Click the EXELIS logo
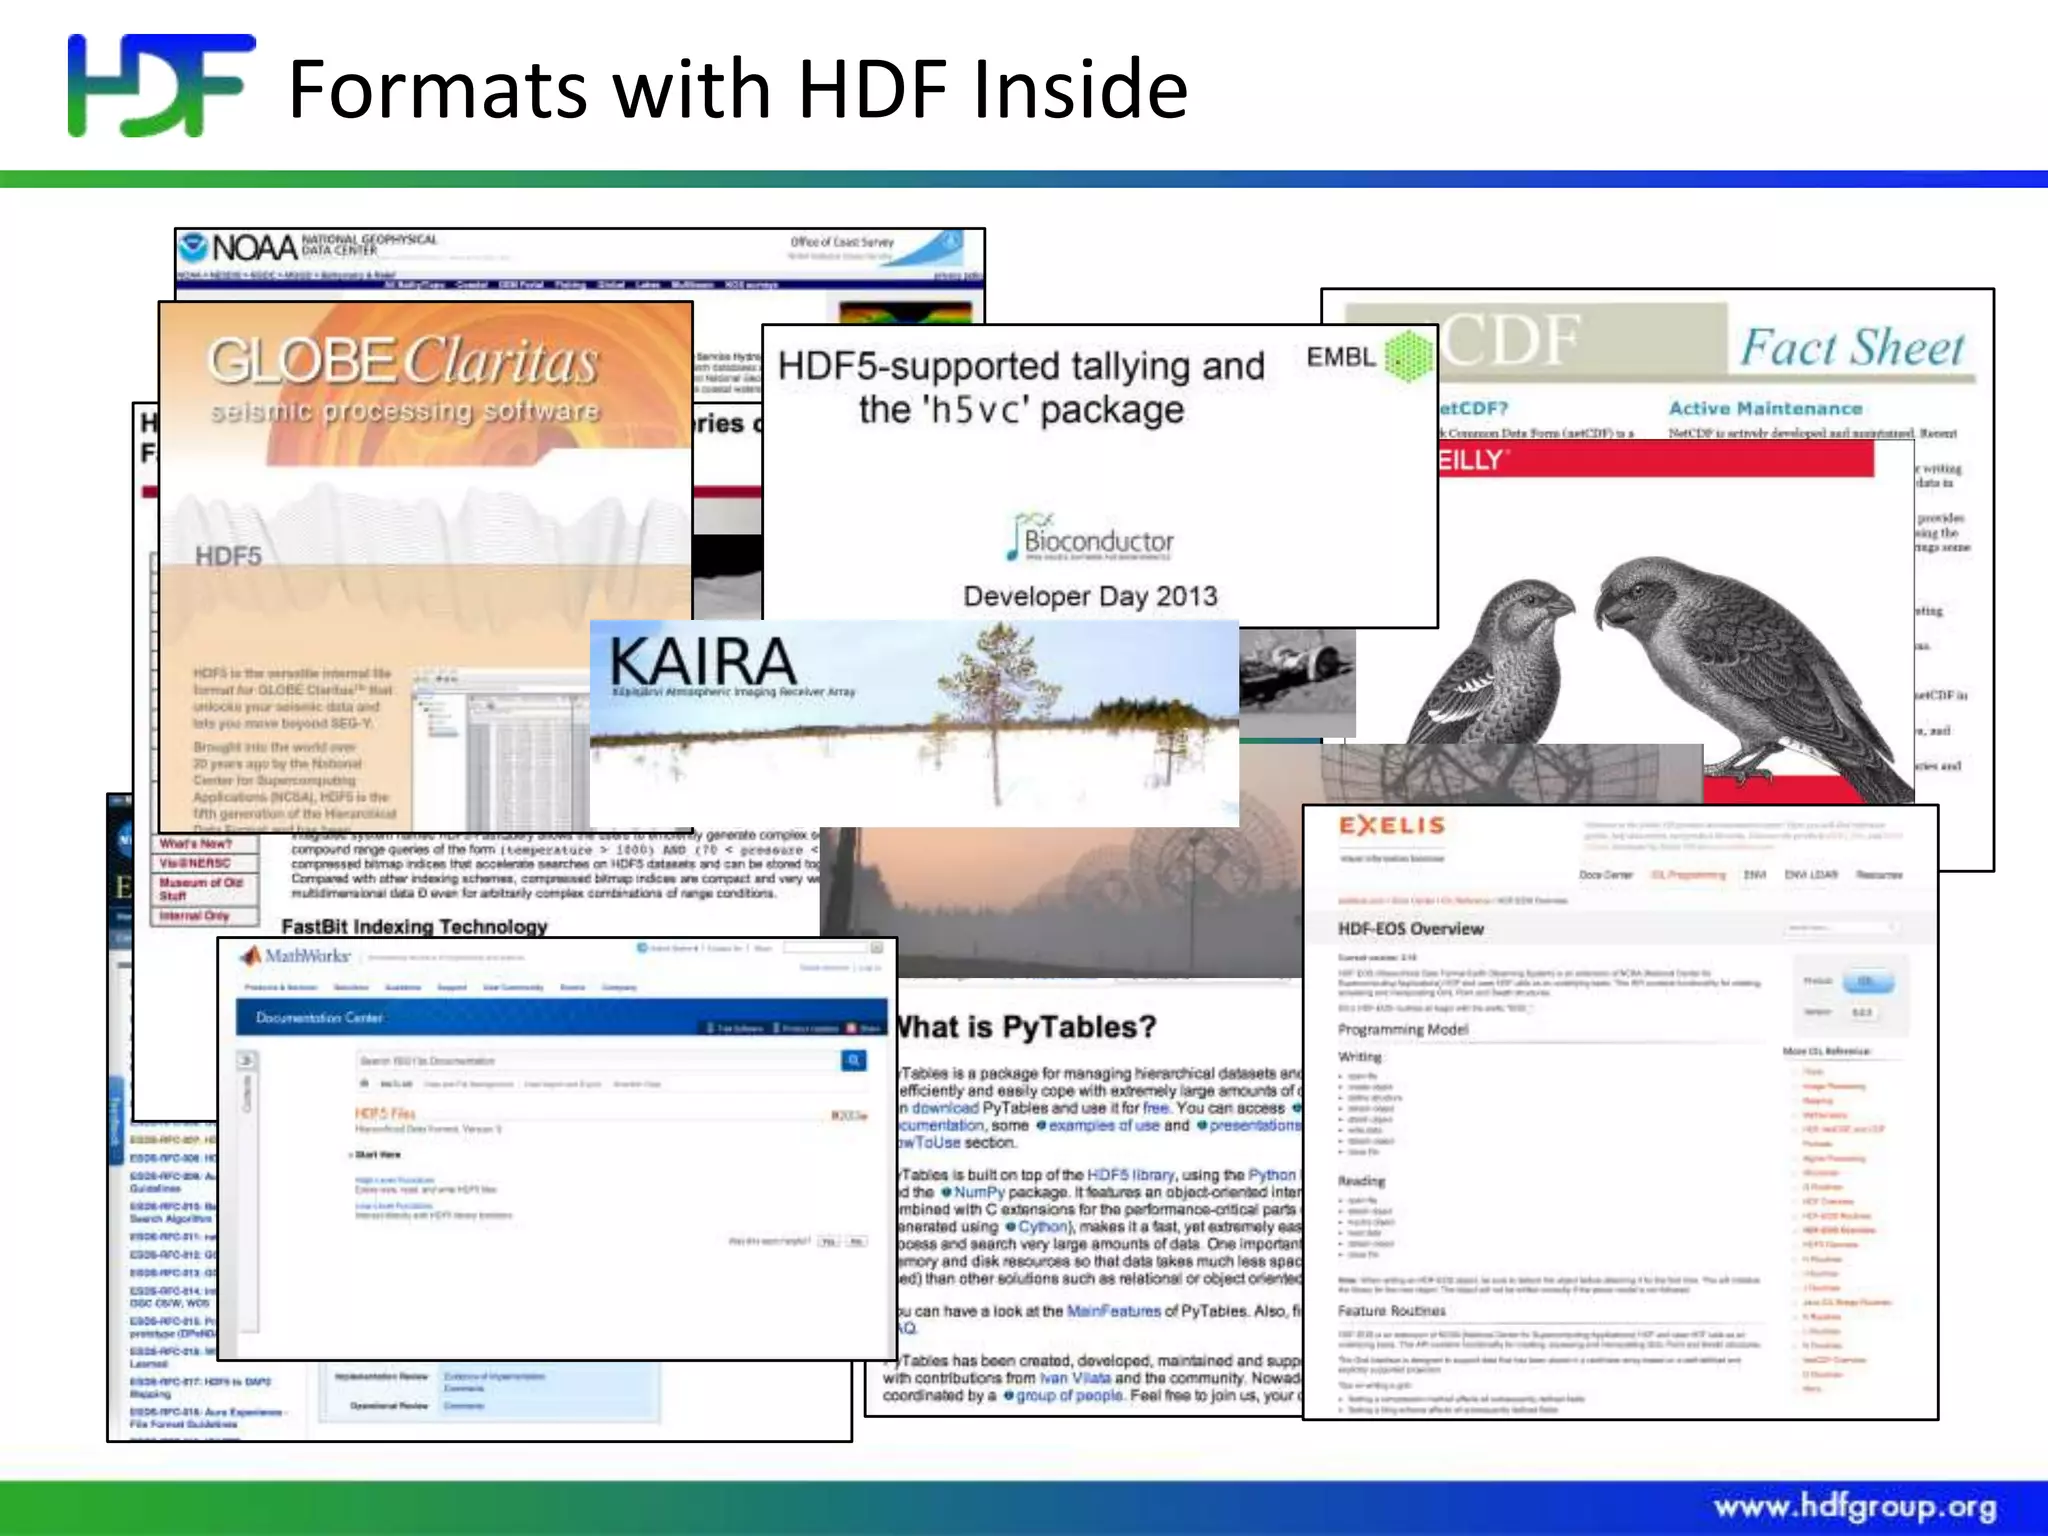This screenshot has width=2048, height=1536. tap(1392, 825)
